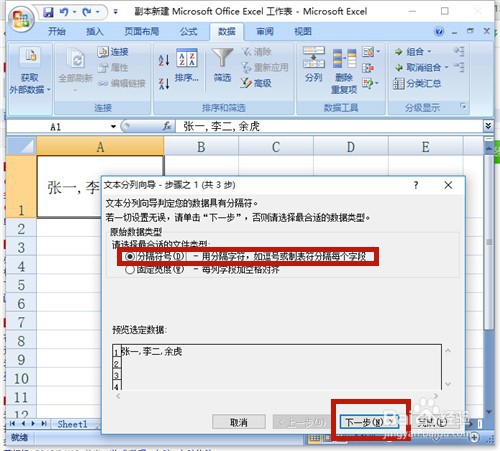Image resolution: width=500 pixels, height=451 pixels.
Task: Switch to the Insert (插入) tab
Action: click(x=95, y=32)
